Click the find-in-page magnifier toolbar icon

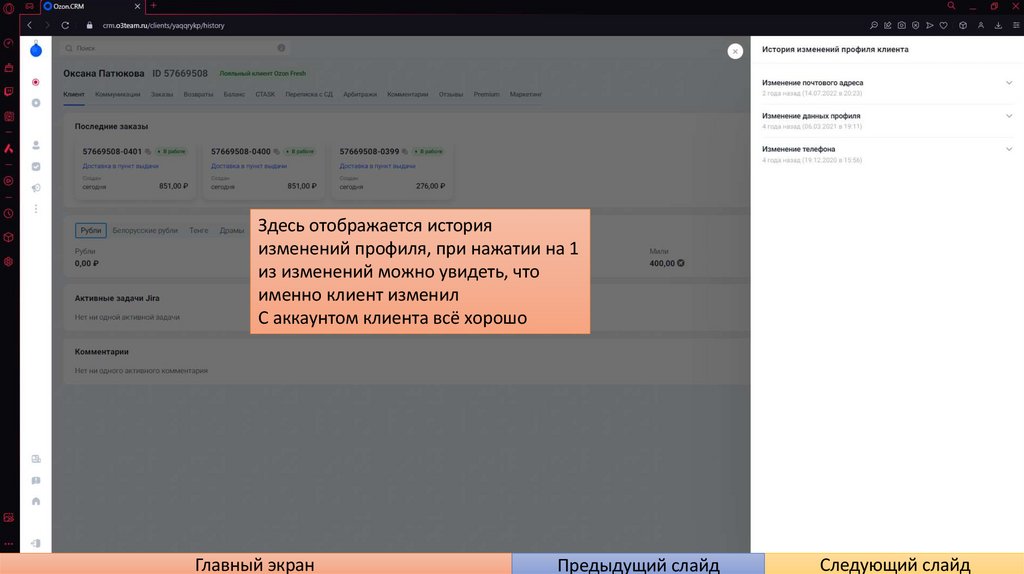click(x=874, y=25)
